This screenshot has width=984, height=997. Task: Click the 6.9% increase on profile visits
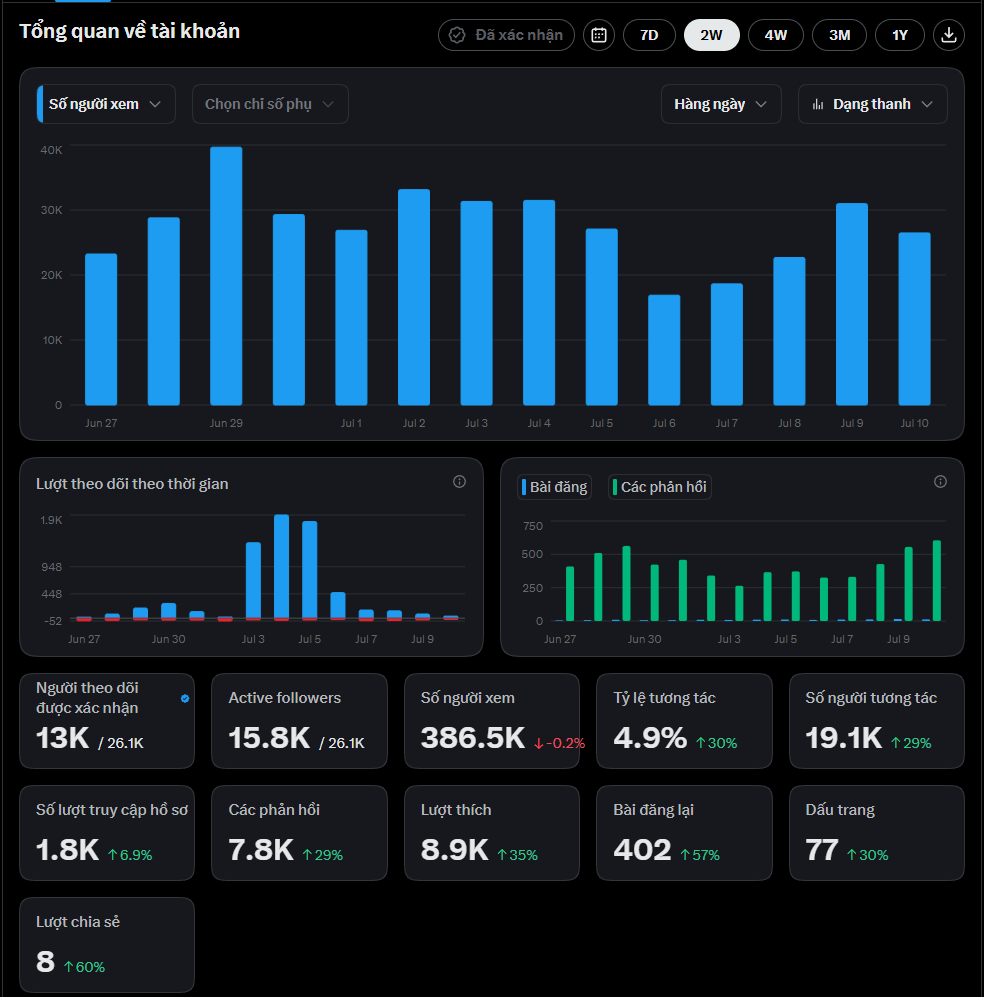pyautogui.click(x=130, y=855)
